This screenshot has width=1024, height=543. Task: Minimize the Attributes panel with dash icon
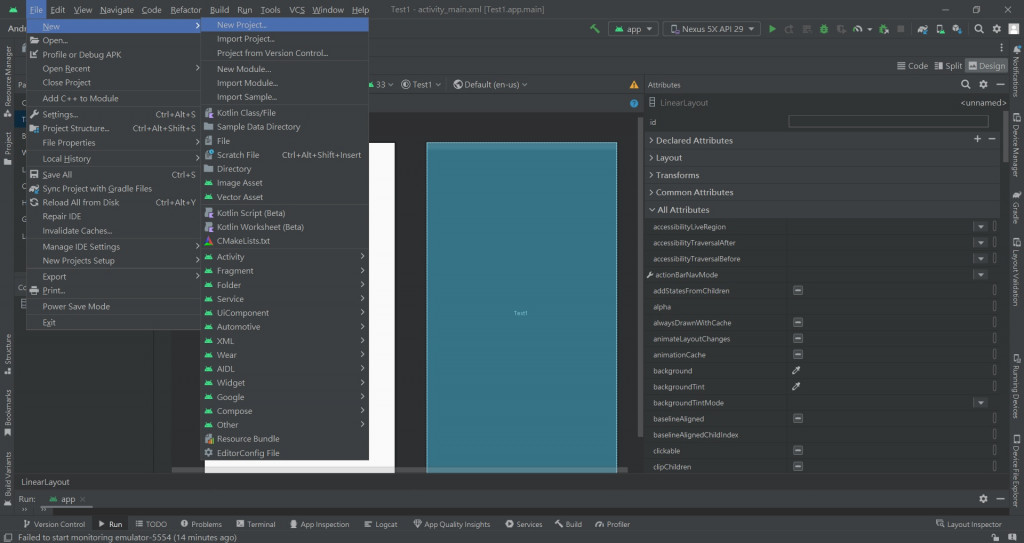pos(1000,84)
